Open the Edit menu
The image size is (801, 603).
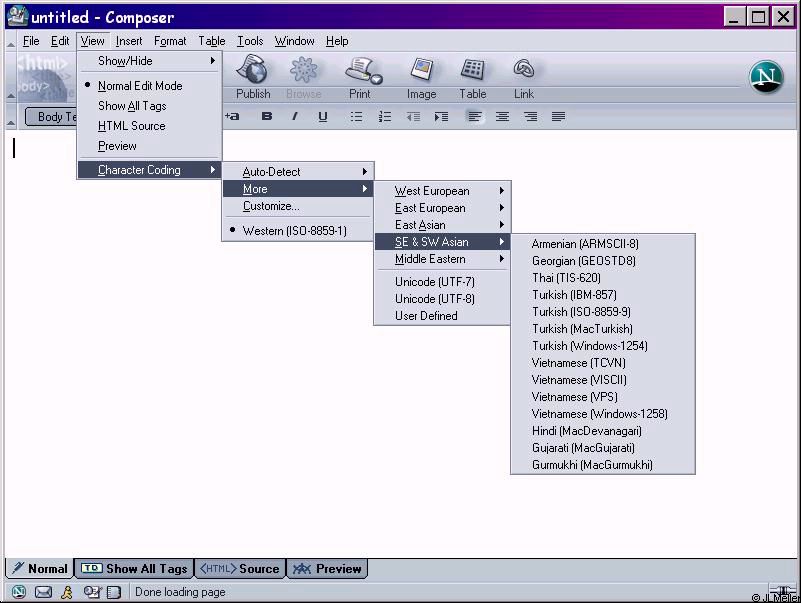[60, 41]
